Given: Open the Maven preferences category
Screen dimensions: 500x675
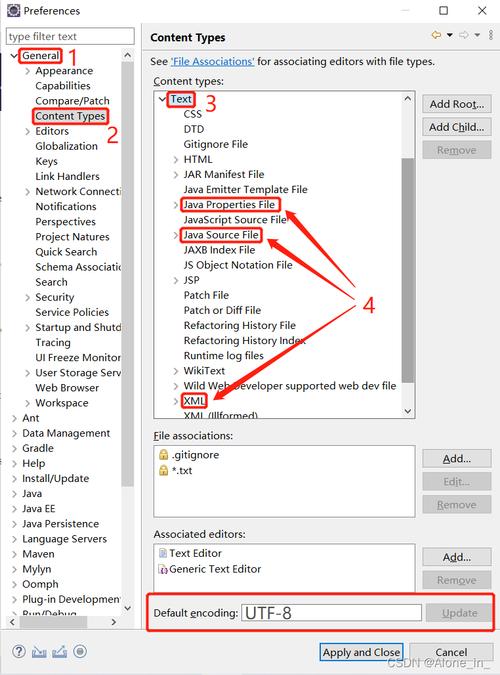Looking at the screenshot, I should (x=38, y=554).
